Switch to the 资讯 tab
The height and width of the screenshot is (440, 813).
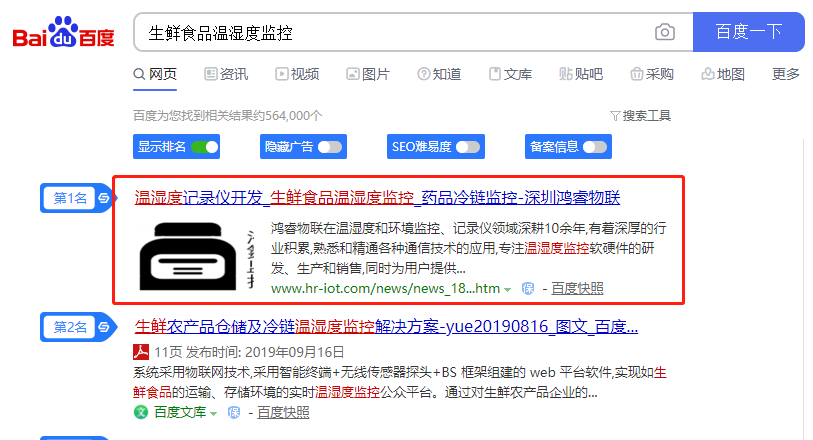point(226,74)
